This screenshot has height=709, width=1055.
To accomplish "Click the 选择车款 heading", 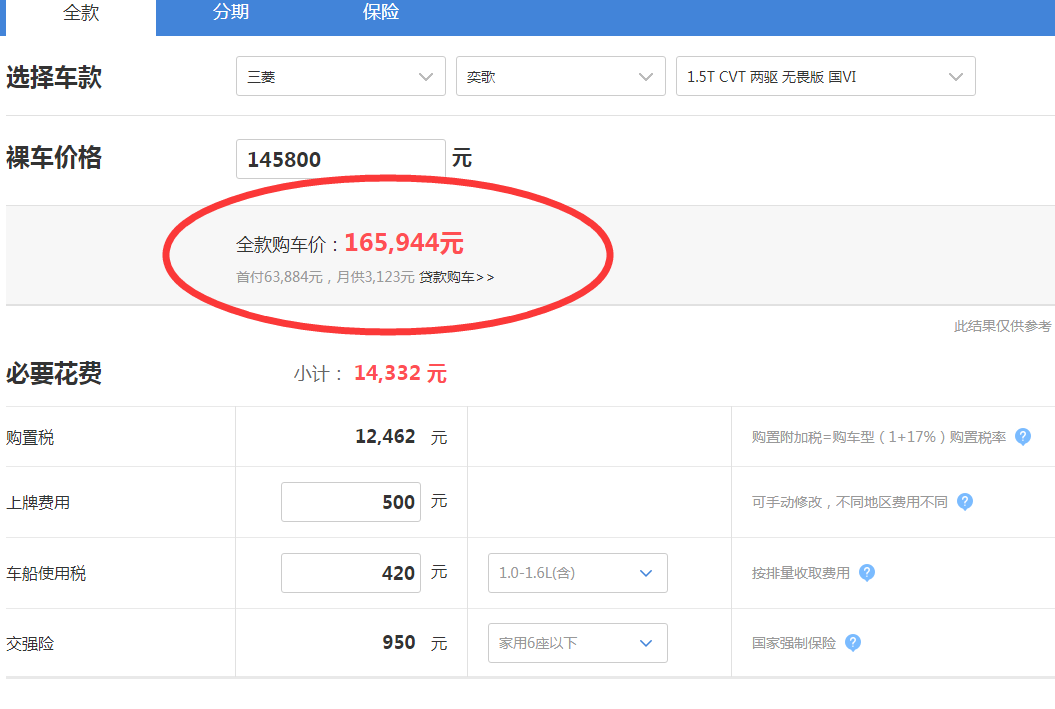I will 54,77.
